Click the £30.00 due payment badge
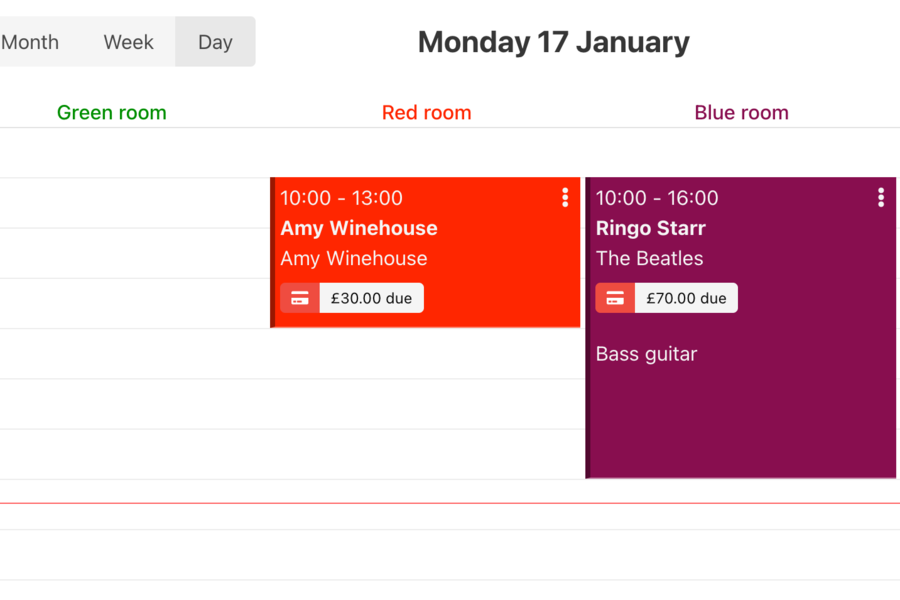This screenshot has width=900, height=600. click(371, 298)
